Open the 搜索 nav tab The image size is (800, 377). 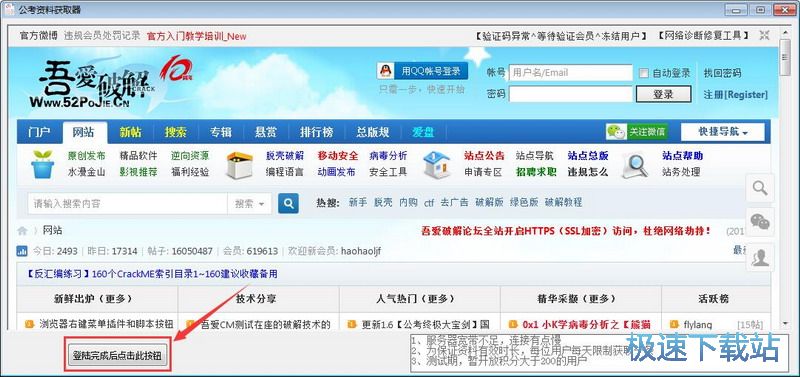click(176, 133)
